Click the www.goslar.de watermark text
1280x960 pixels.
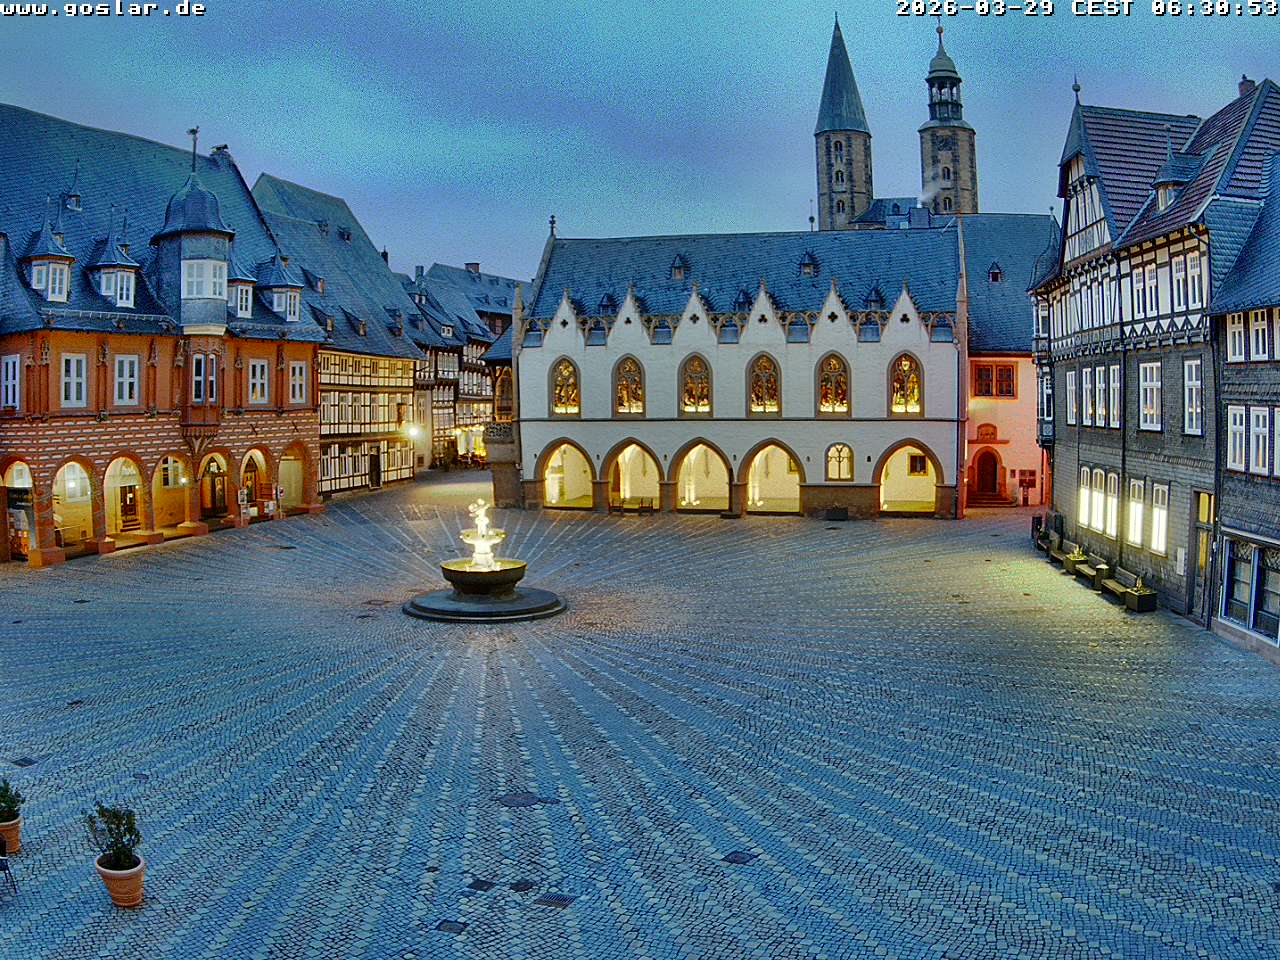(x=103, y=9)
